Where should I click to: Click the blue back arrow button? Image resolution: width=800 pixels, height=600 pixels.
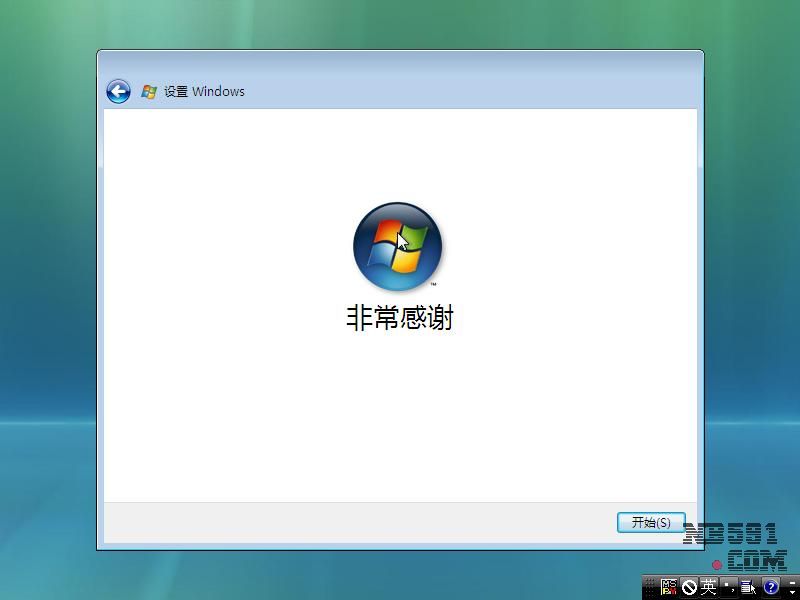[x=118, y=92]
